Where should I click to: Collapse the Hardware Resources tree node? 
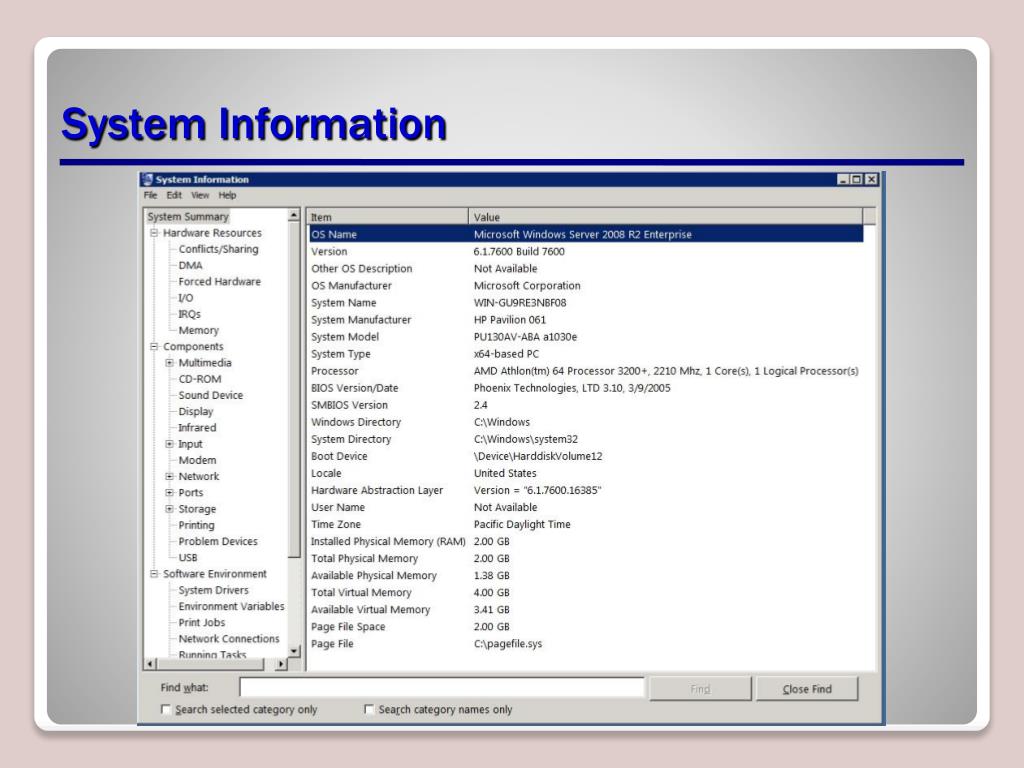tap(154, 233)
